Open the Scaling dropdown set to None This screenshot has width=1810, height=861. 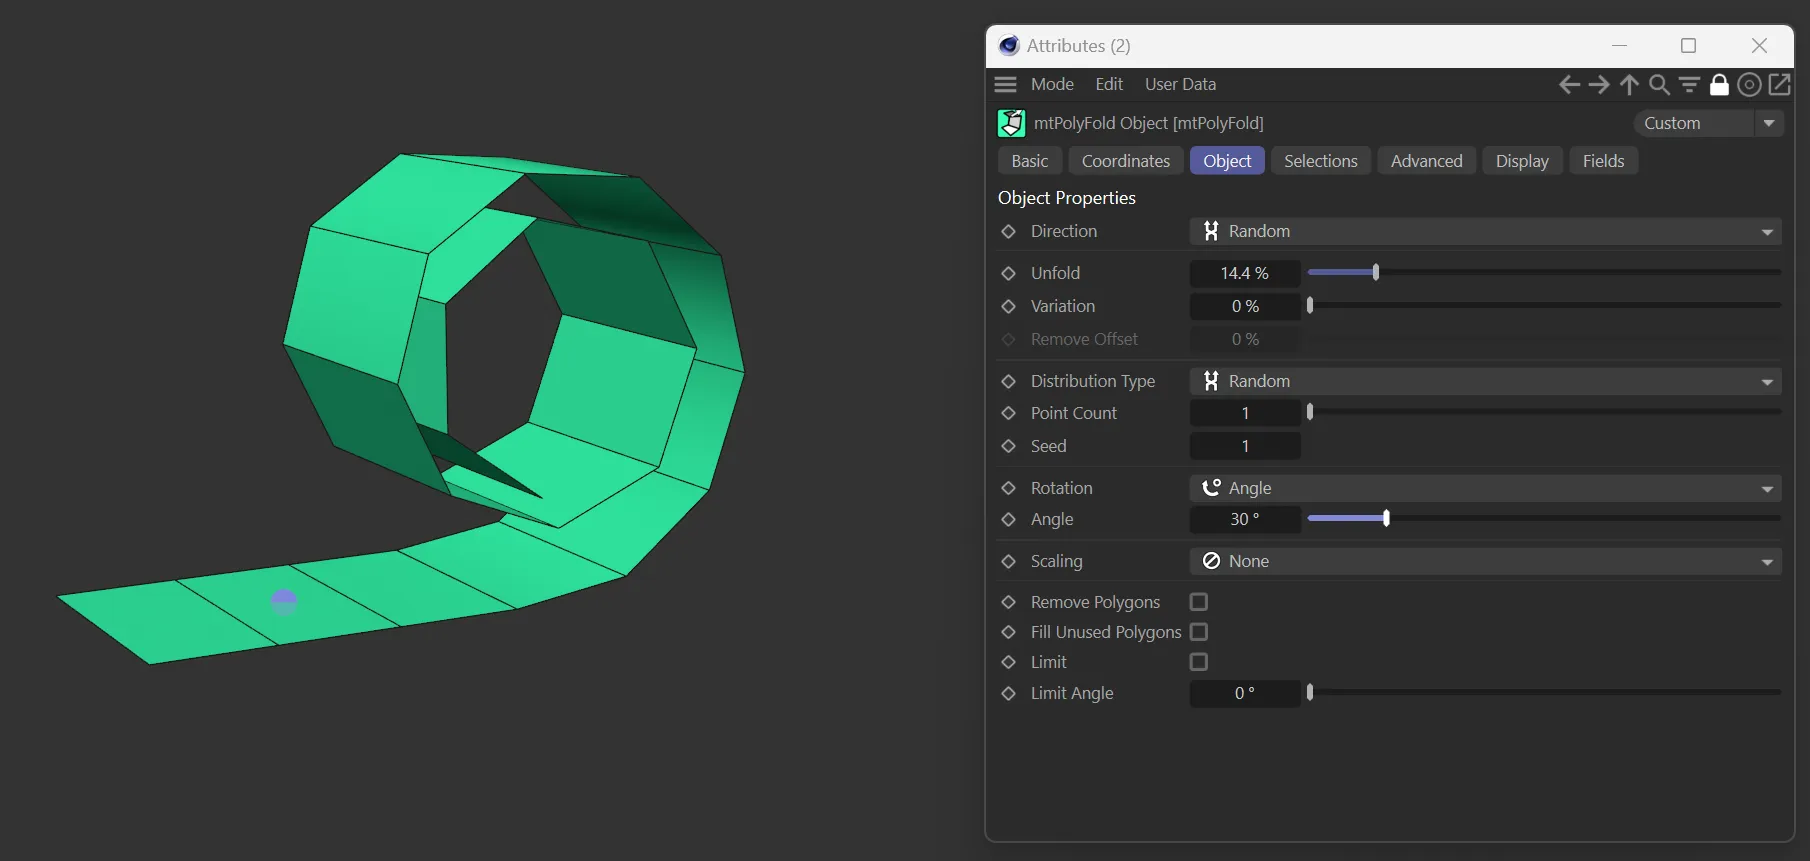(1485, 561)
